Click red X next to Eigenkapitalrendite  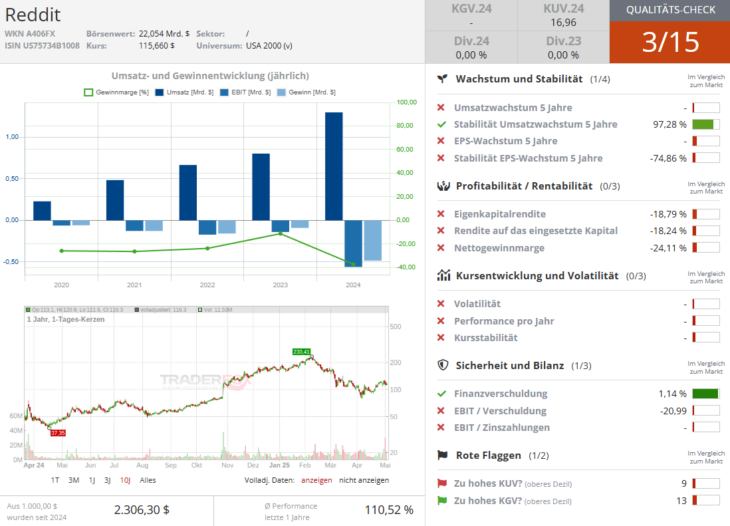coord(441,214)
